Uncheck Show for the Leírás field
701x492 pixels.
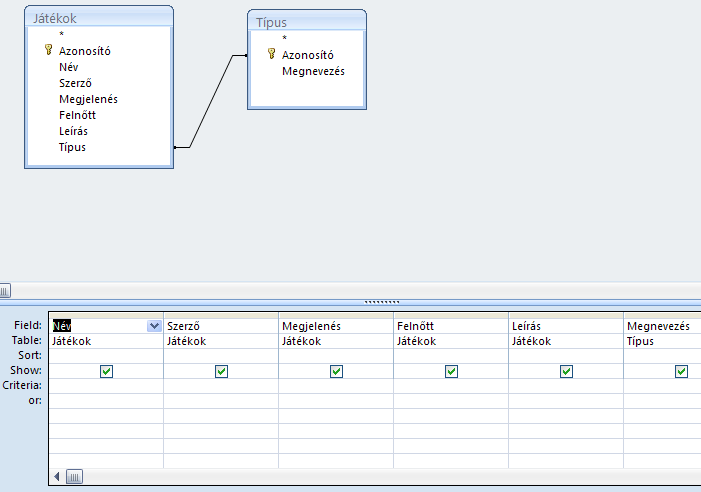[566, 371]
